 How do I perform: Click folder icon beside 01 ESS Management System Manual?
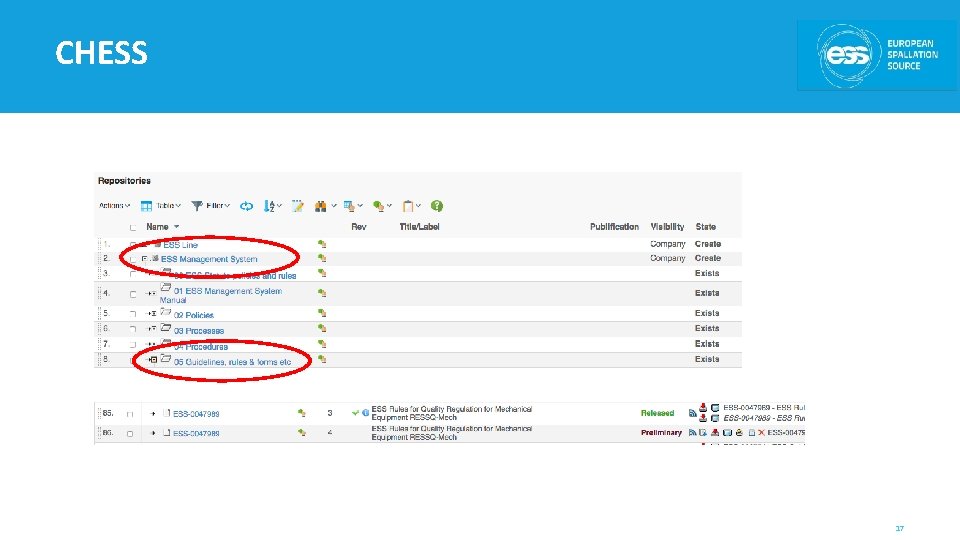pyautogui.click(x=165, y=287)
